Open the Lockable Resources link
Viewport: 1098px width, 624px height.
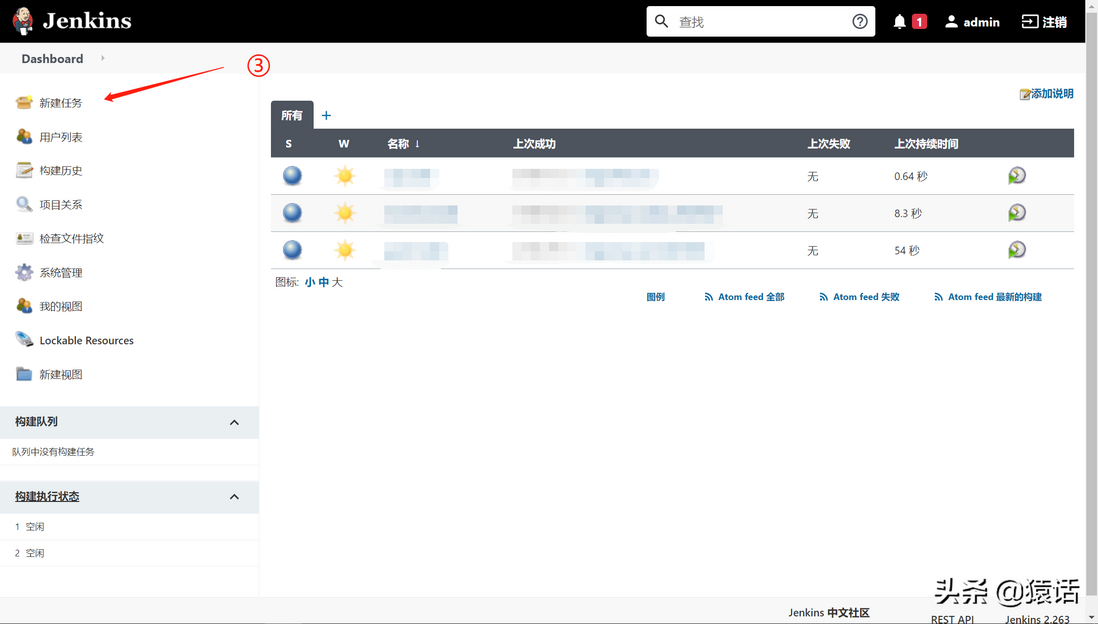pos(87,340)
